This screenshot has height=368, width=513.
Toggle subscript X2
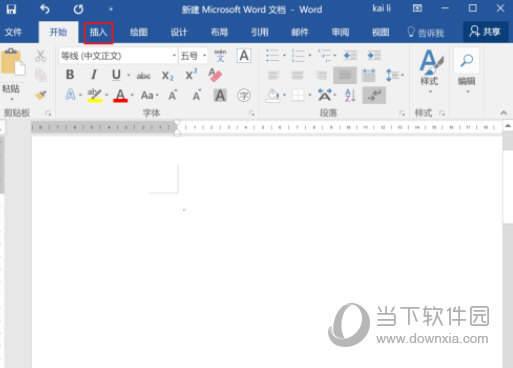point(168,76)
